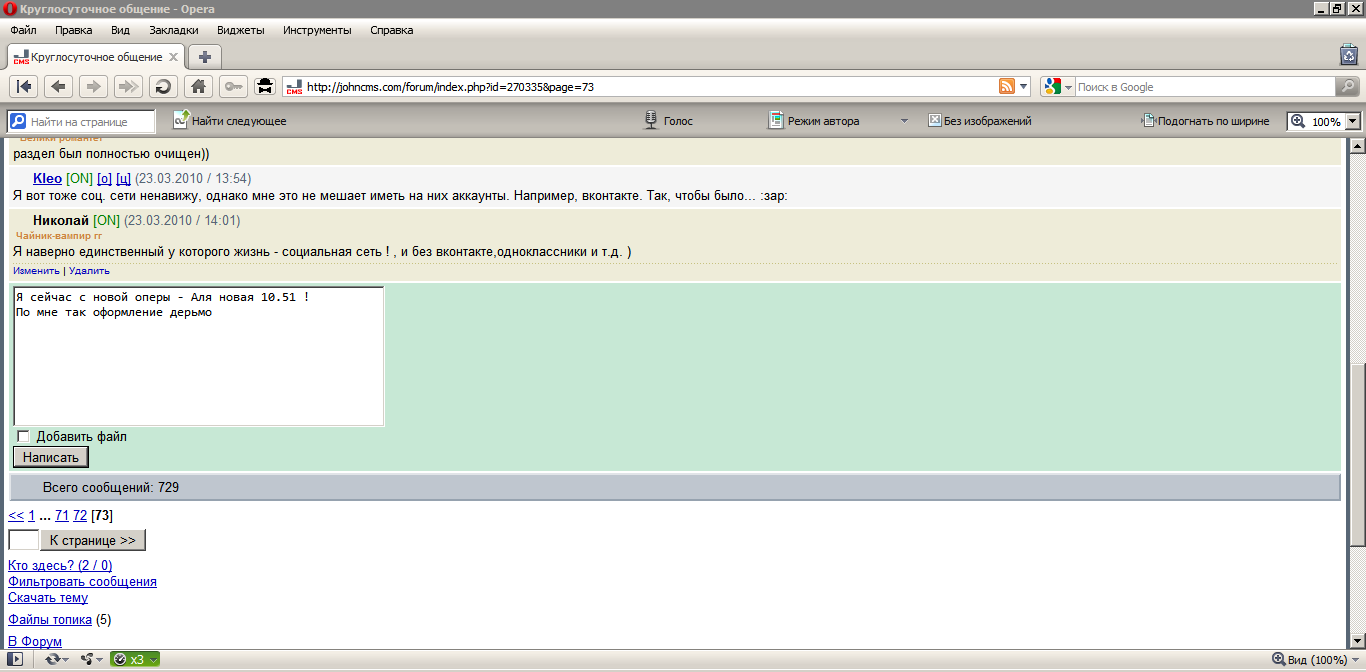This screenshot has height=672, width=1366.
Task: Click the zoom magnifier icon beside 100%
Action: point(1298,121)
